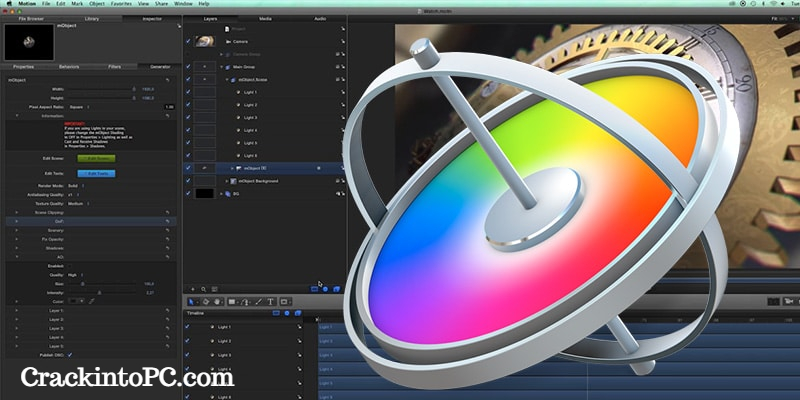800x400 pixels.
Task: Toggle the mObject Background layer checkbox
Action: [x=188, y=181]
